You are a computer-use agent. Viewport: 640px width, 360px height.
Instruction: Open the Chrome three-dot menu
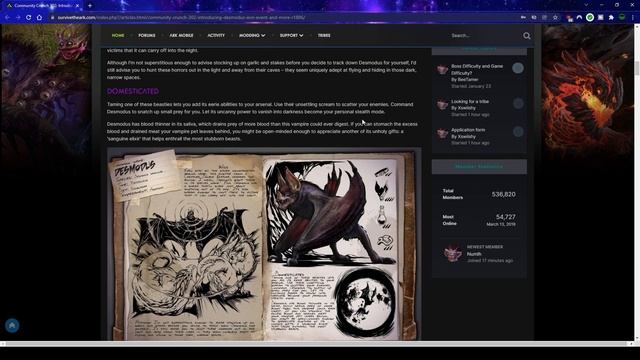[633, 18]
